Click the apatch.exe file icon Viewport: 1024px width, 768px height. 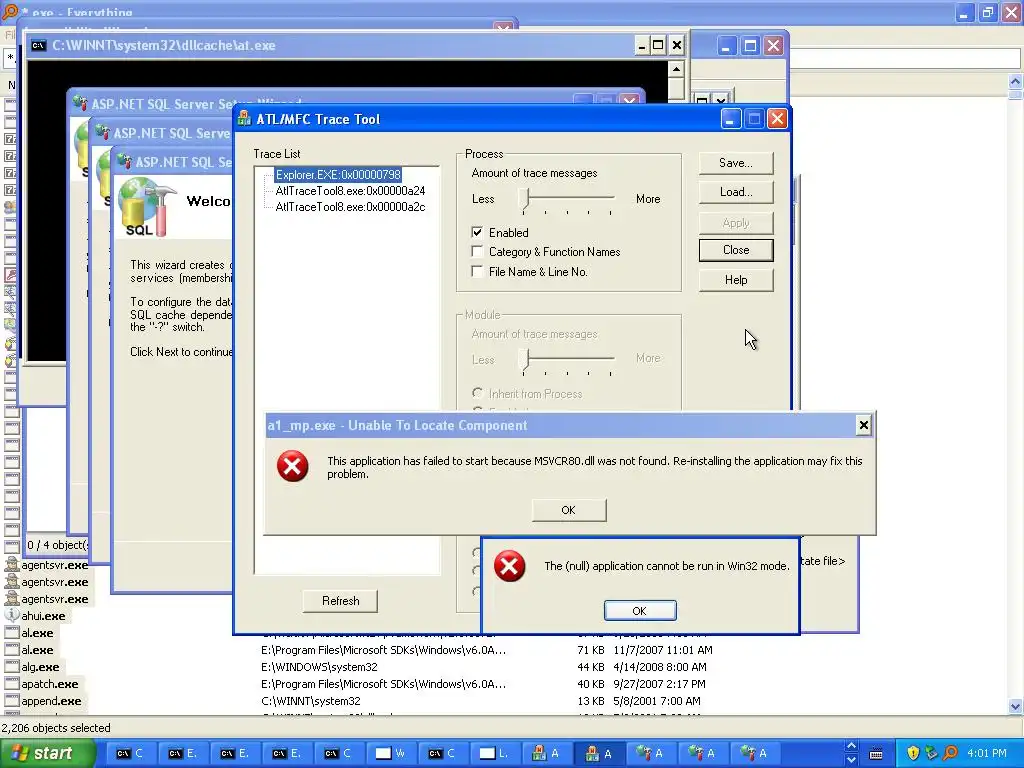12,684
